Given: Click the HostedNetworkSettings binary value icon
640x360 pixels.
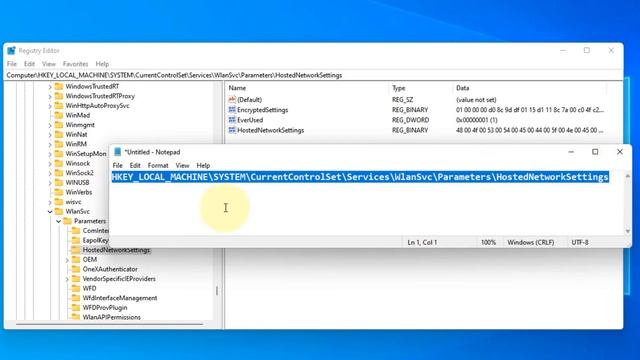Looking at the screenshot, I should click(232, 130).
